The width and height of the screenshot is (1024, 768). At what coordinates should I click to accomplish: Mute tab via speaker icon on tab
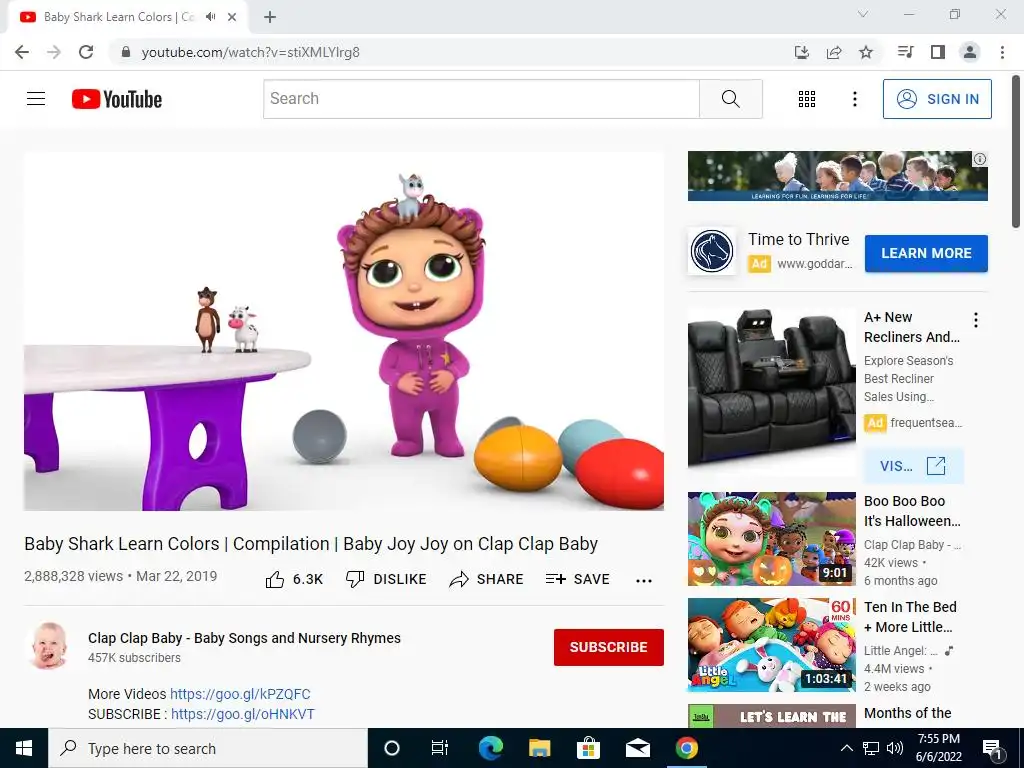click(x=210, y=17)
